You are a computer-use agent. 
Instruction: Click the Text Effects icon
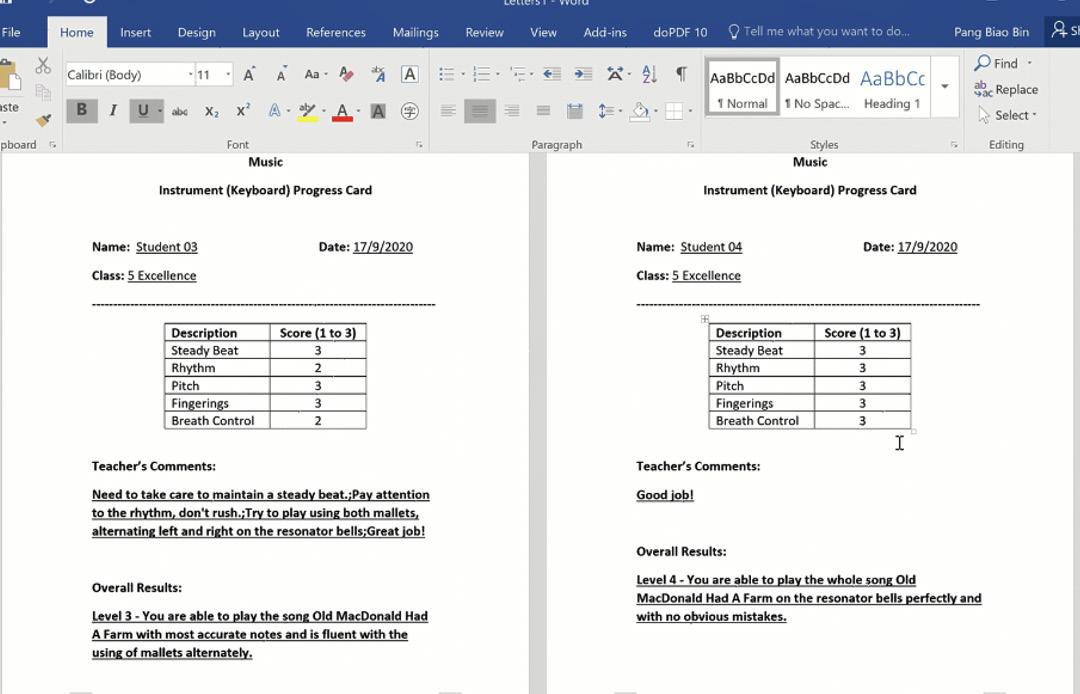pyautogui.click(x=274, y=111)
